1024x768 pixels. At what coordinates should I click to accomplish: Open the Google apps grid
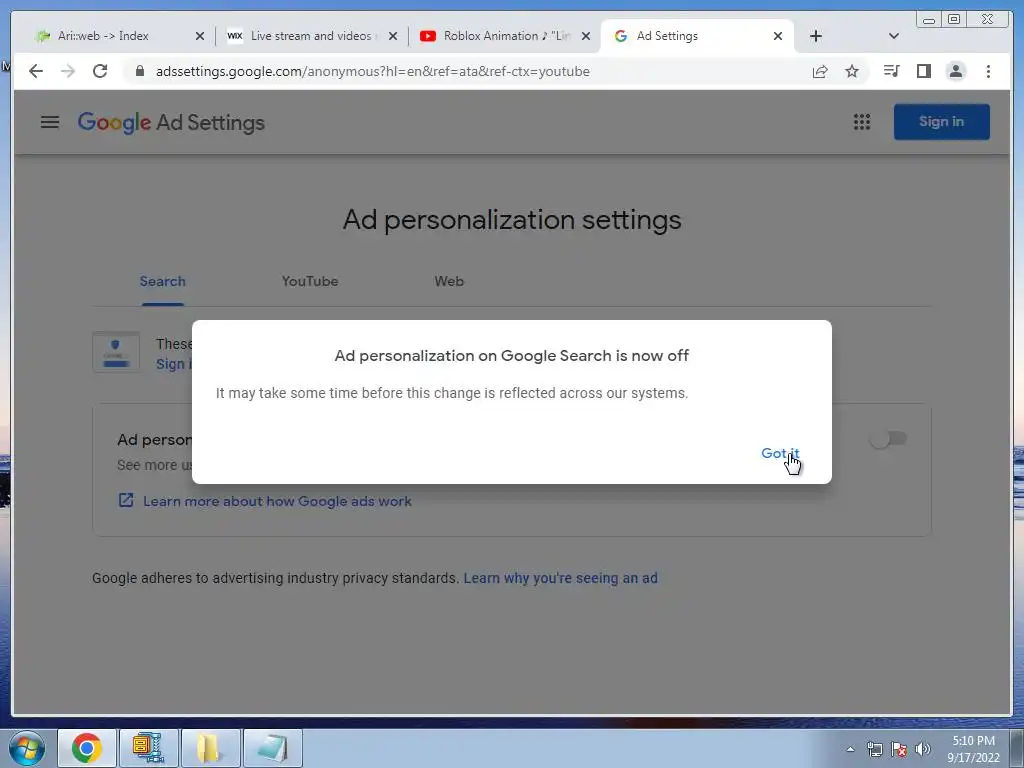click(x=862, y=122)
